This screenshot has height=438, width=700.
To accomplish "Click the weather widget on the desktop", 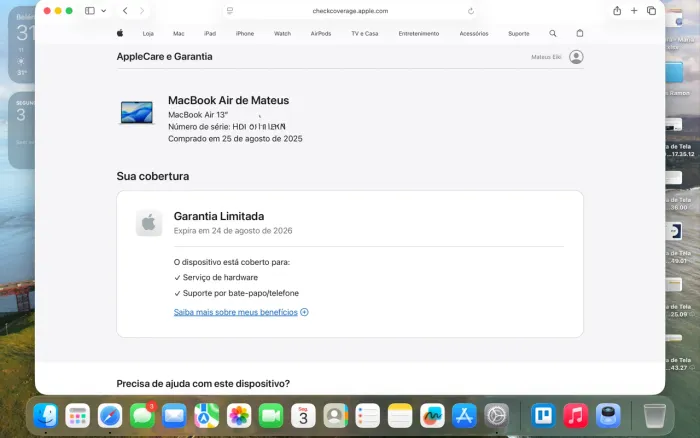I will click(22, 45).
